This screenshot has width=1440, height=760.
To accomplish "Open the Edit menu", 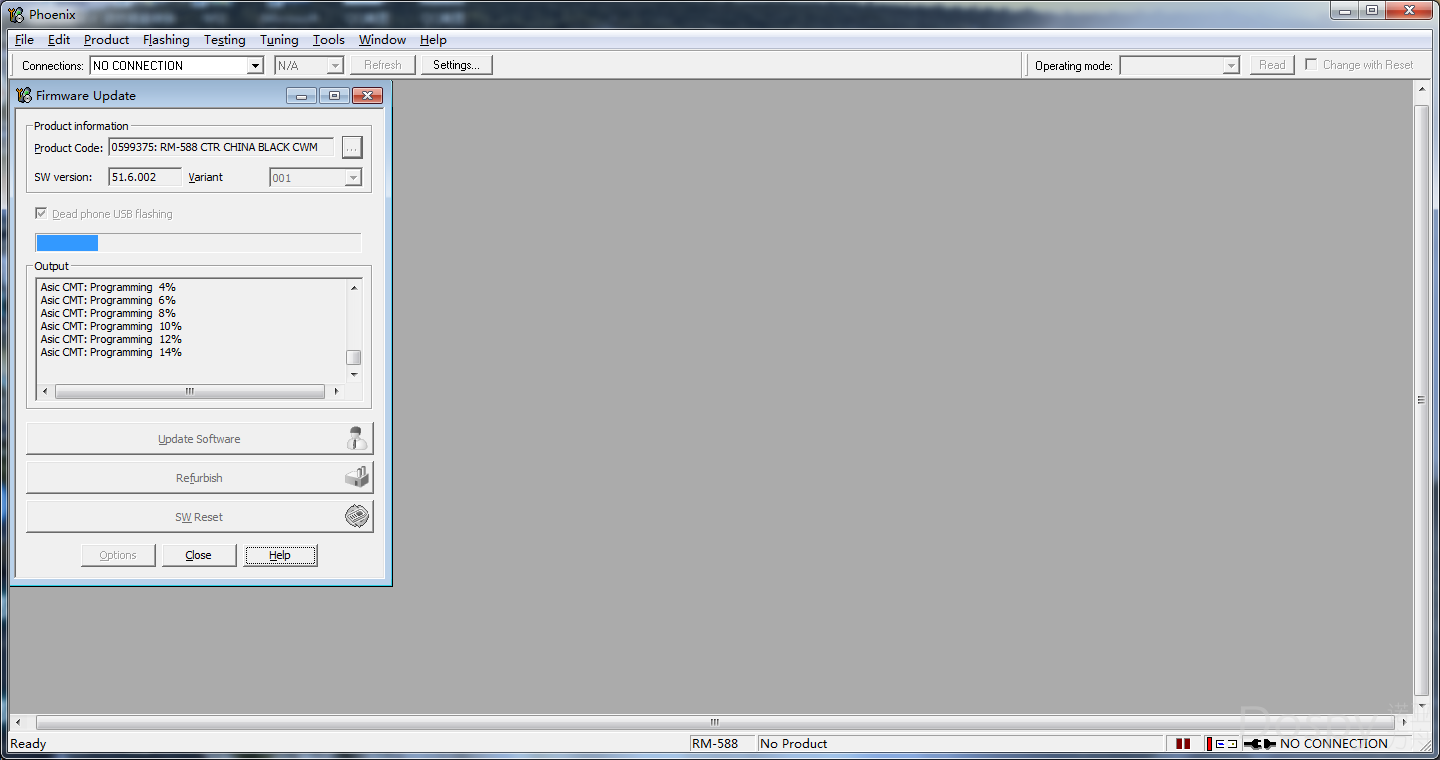I will pos(59,40).
